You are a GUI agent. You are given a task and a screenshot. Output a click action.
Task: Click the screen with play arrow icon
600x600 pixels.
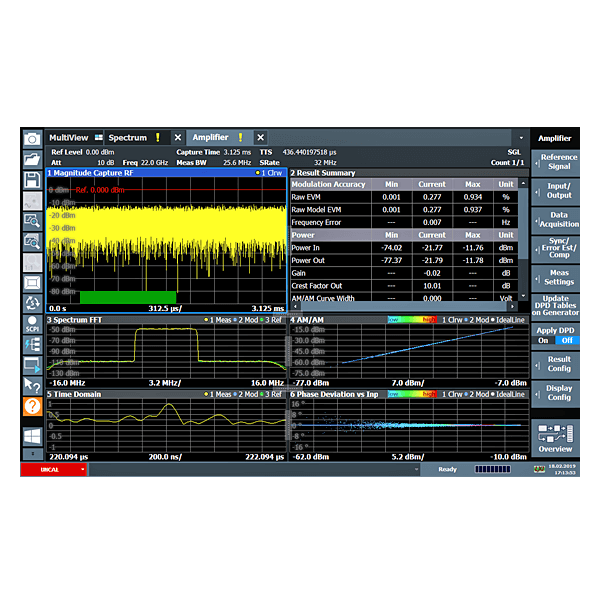32,365
